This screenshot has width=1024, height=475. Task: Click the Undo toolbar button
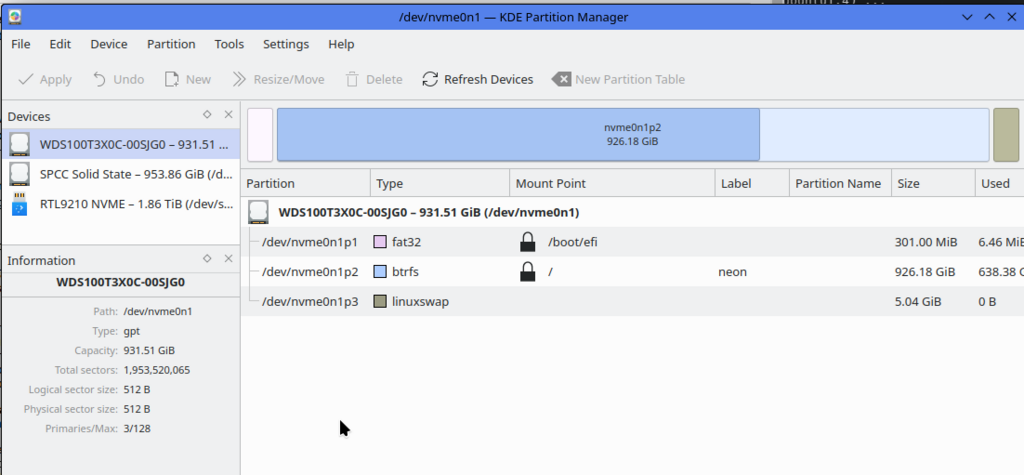click(x=118, y=80)
